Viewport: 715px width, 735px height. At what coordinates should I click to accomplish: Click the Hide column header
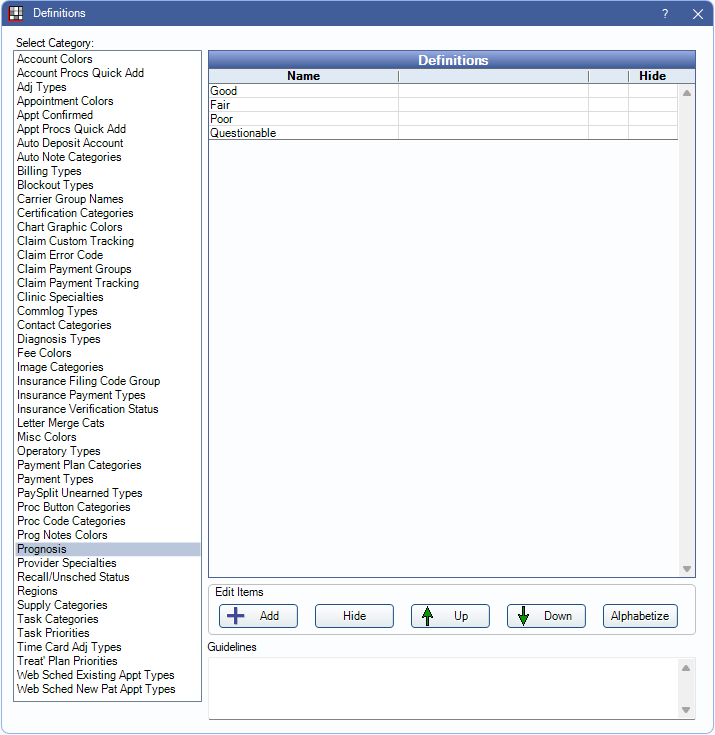pyautogui.click(x=652, y=76)
